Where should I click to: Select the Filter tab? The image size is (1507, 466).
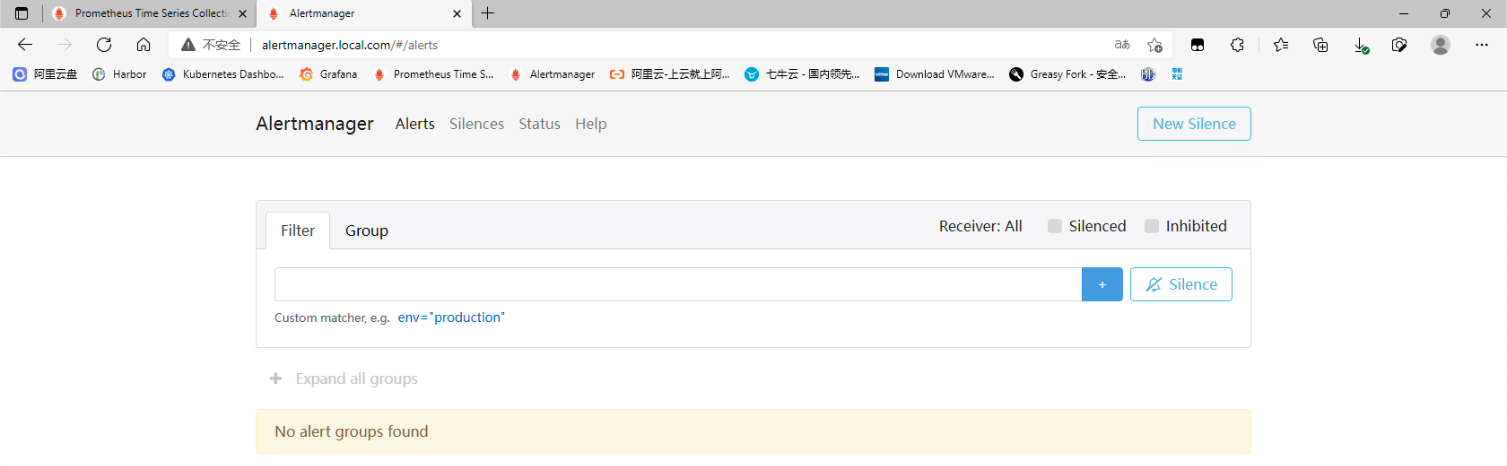(x=298, y=230)
